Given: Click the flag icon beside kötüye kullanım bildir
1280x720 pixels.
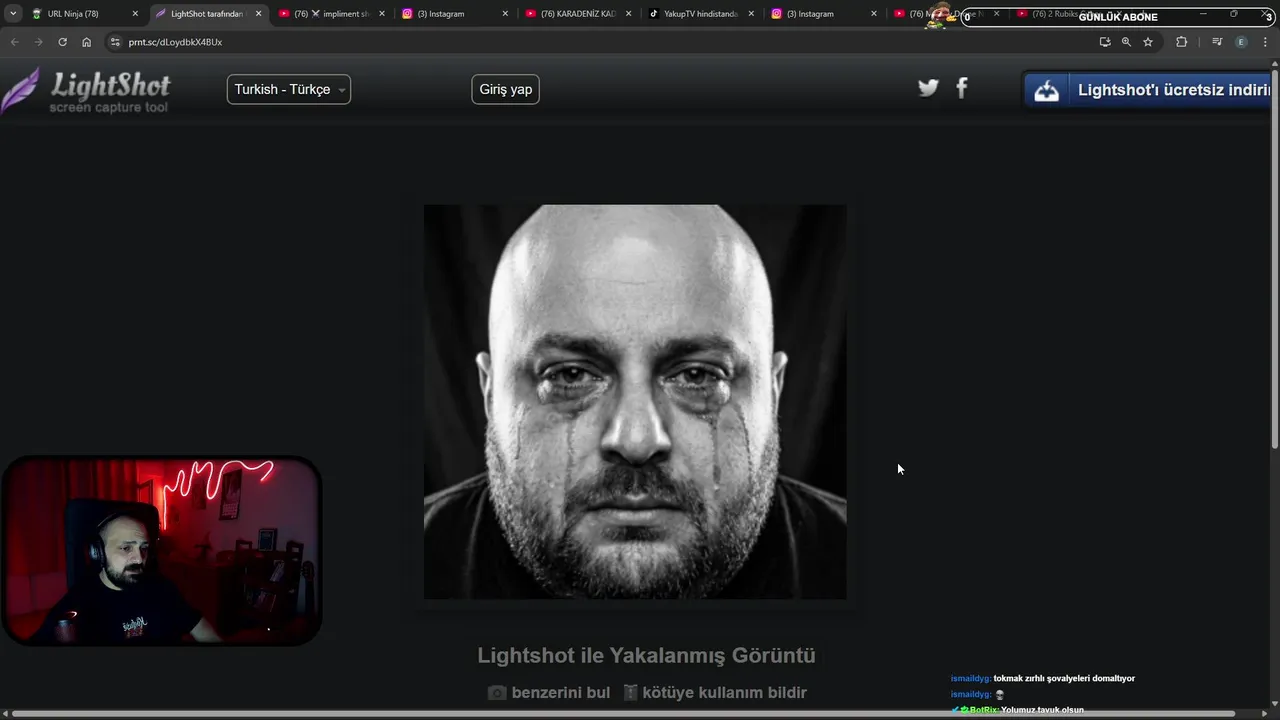Looking at the screenshot, I should click(630, 692).
